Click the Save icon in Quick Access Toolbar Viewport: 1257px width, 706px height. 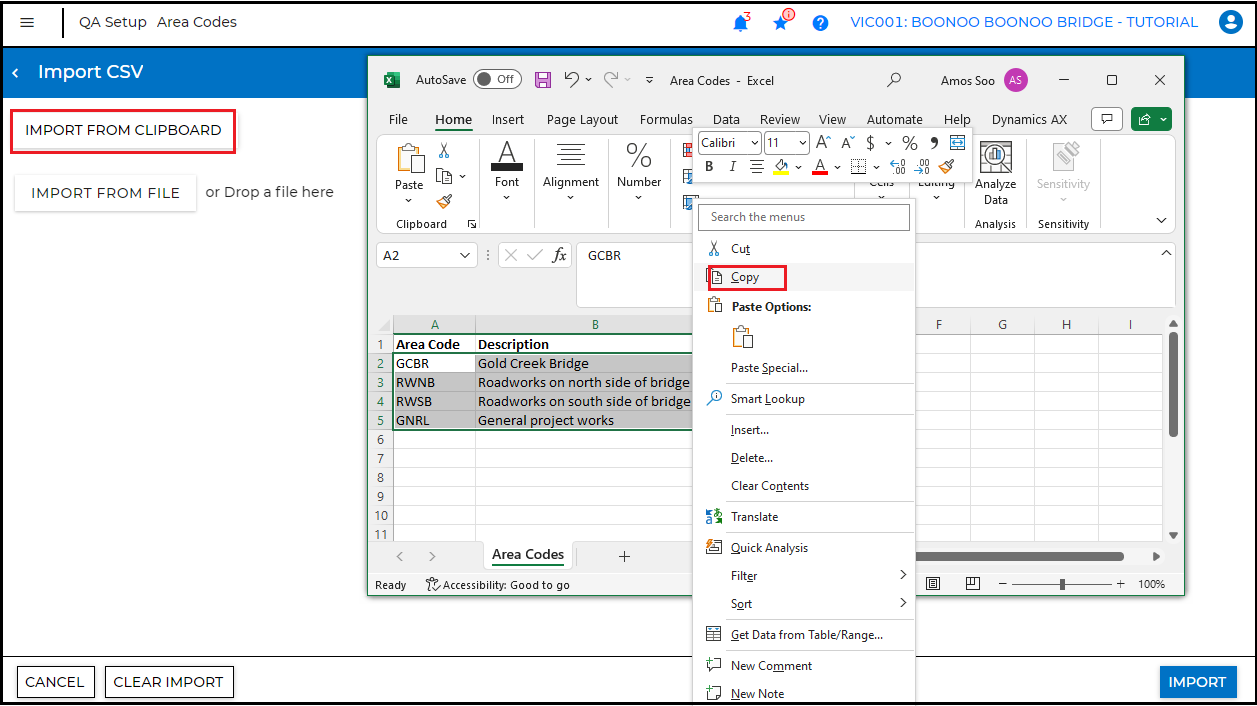click(x=543, y=80)
